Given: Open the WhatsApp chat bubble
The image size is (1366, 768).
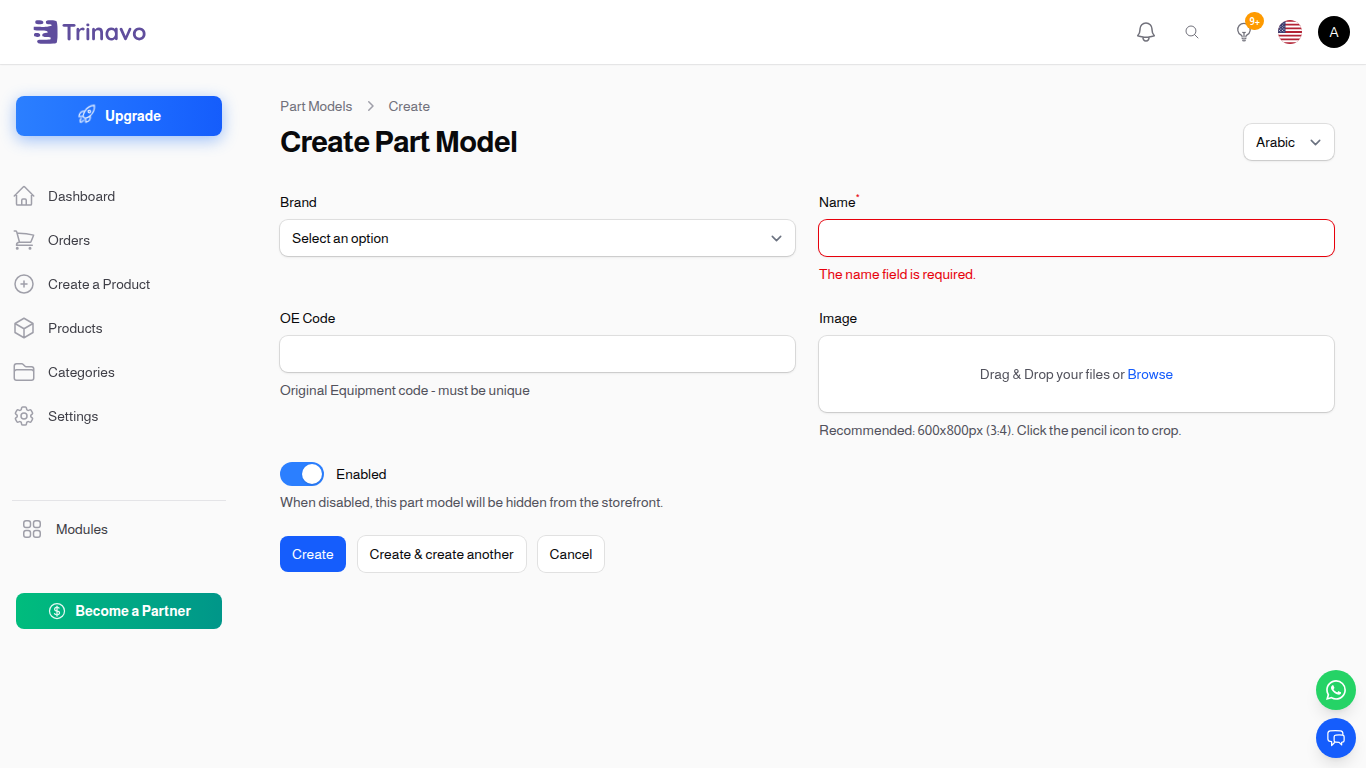Looking at the screenshot, I should (x=1336, y=690).
